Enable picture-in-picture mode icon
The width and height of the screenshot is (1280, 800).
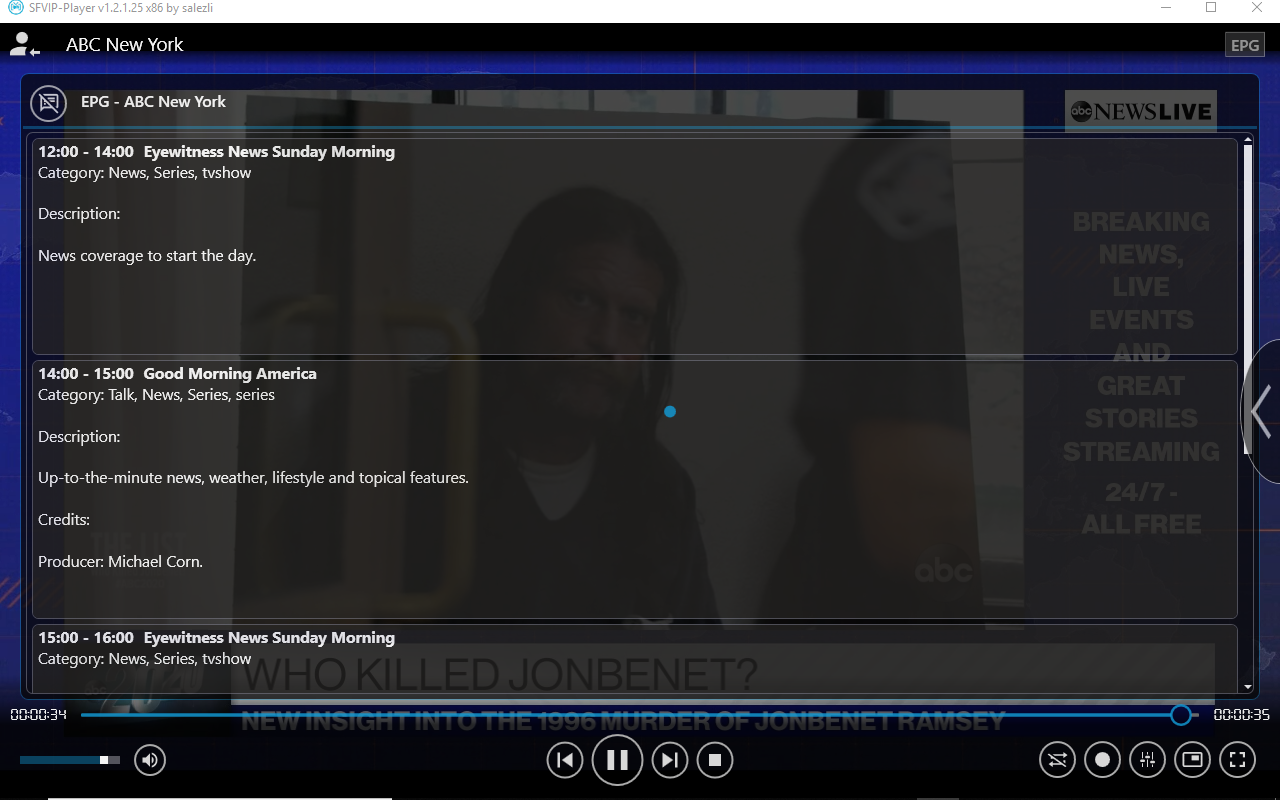(1192, 760)
